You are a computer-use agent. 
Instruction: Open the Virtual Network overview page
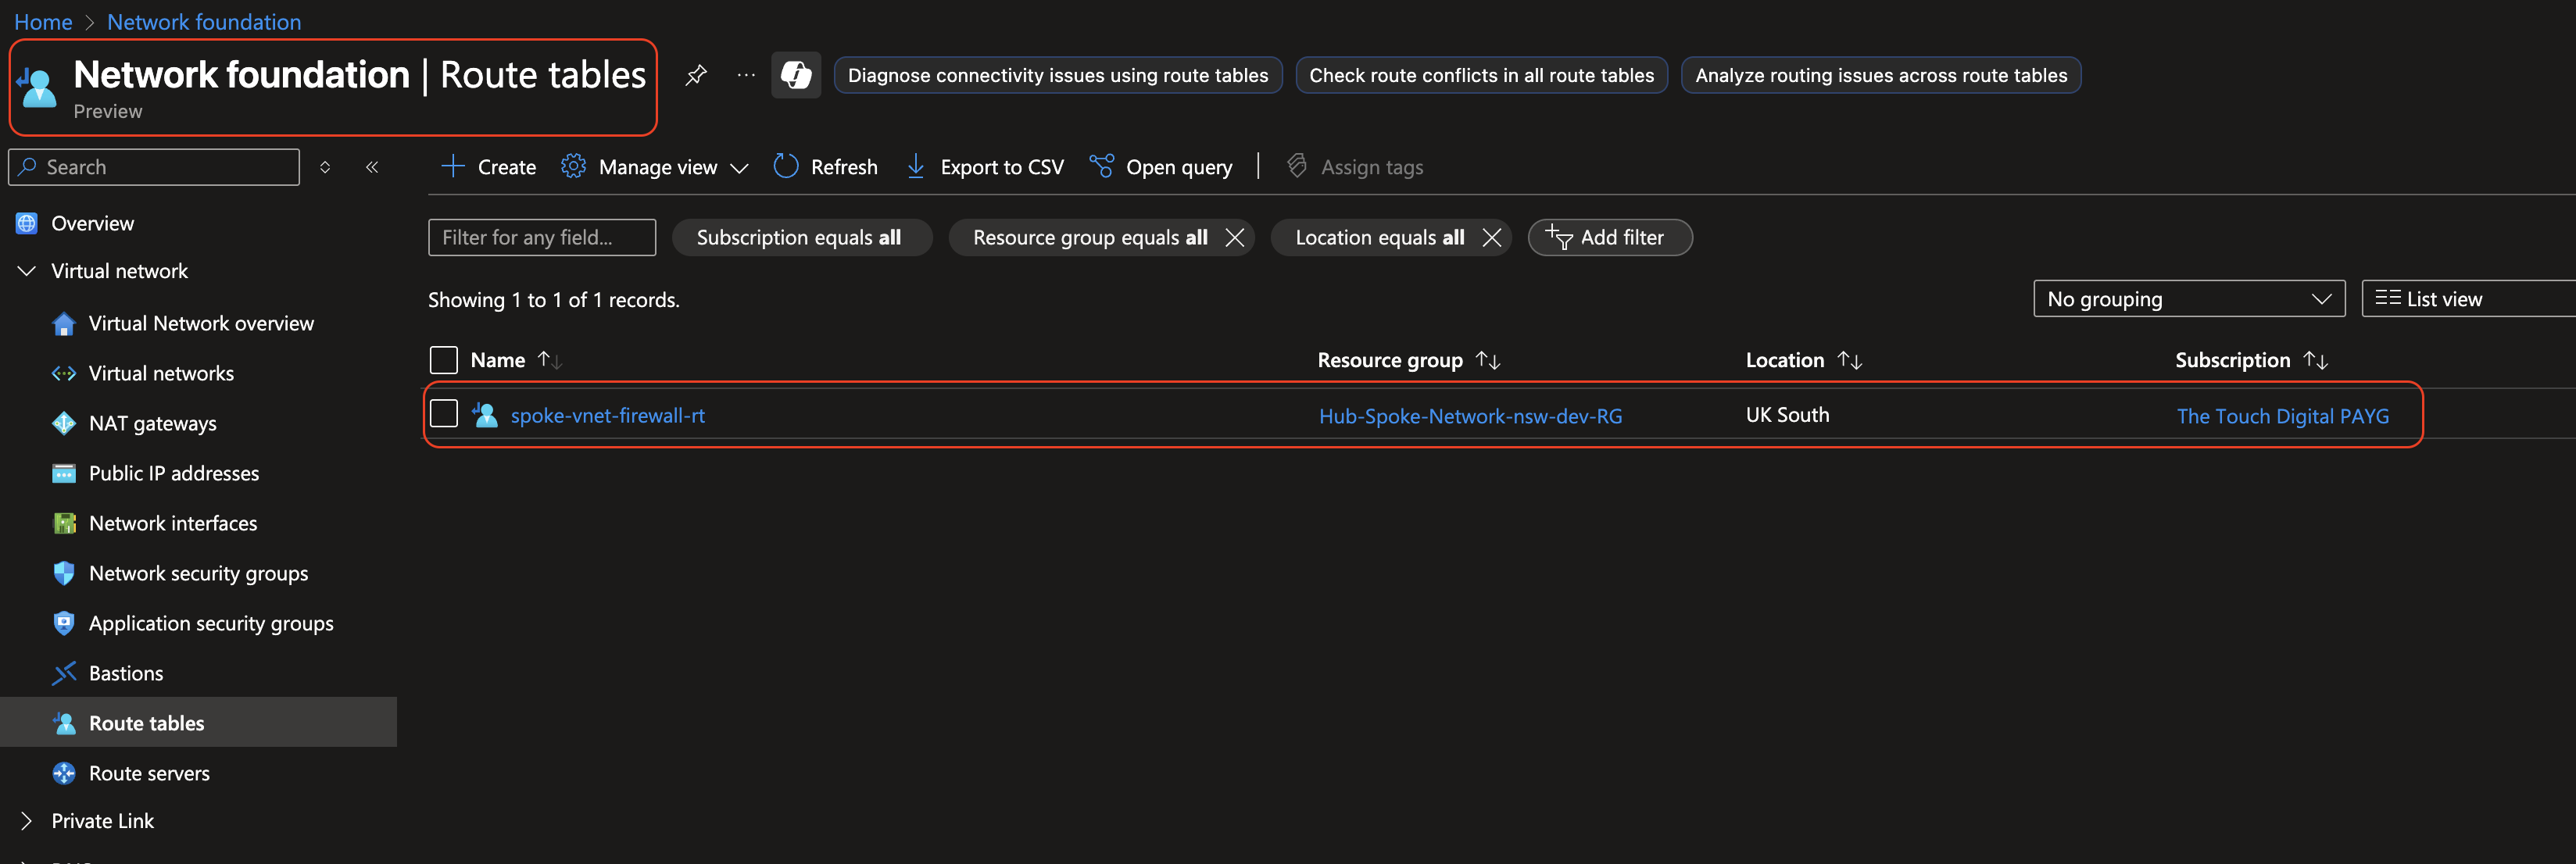click(201, 323)
